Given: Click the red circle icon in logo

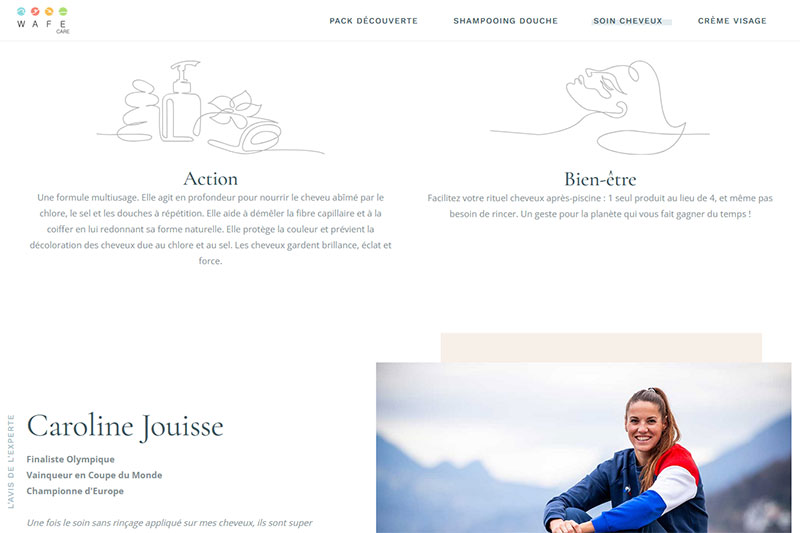Looking at the screenshot, I should [35, 11].
